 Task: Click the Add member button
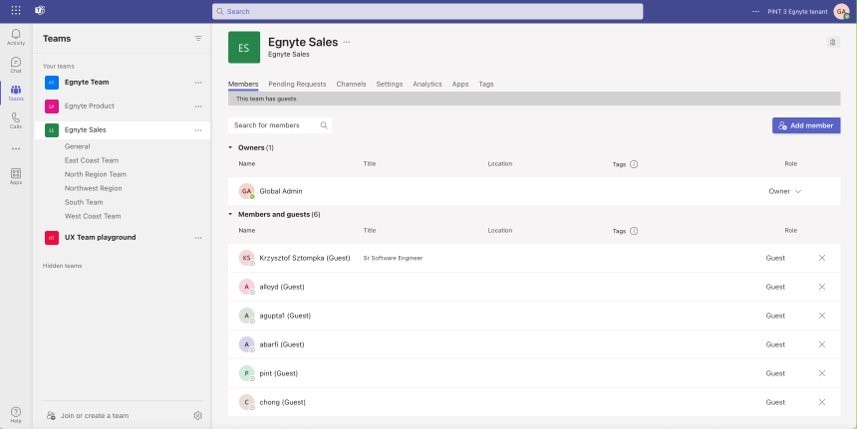(806, 126)
